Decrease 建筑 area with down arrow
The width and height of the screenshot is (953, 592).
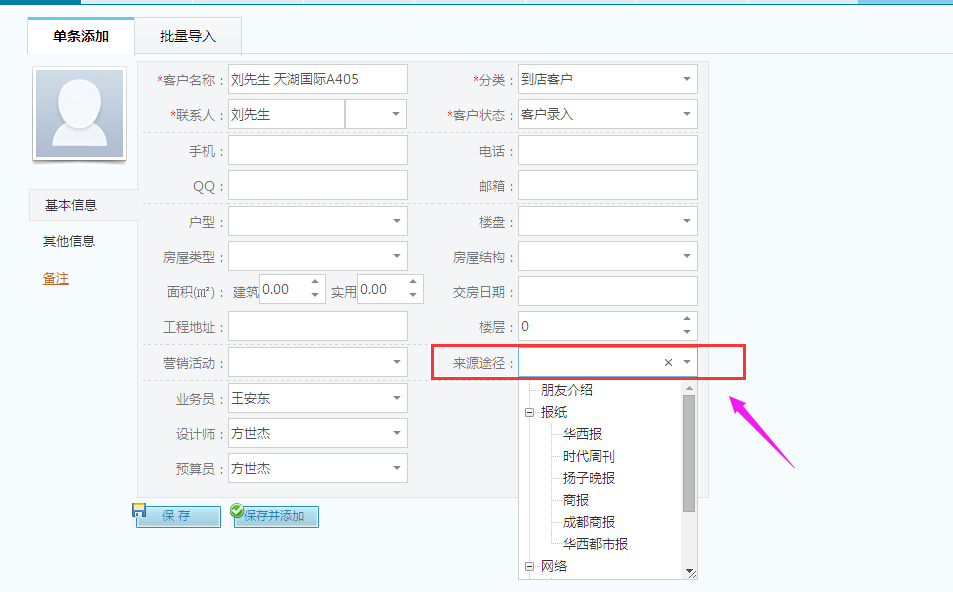(316, 296)
